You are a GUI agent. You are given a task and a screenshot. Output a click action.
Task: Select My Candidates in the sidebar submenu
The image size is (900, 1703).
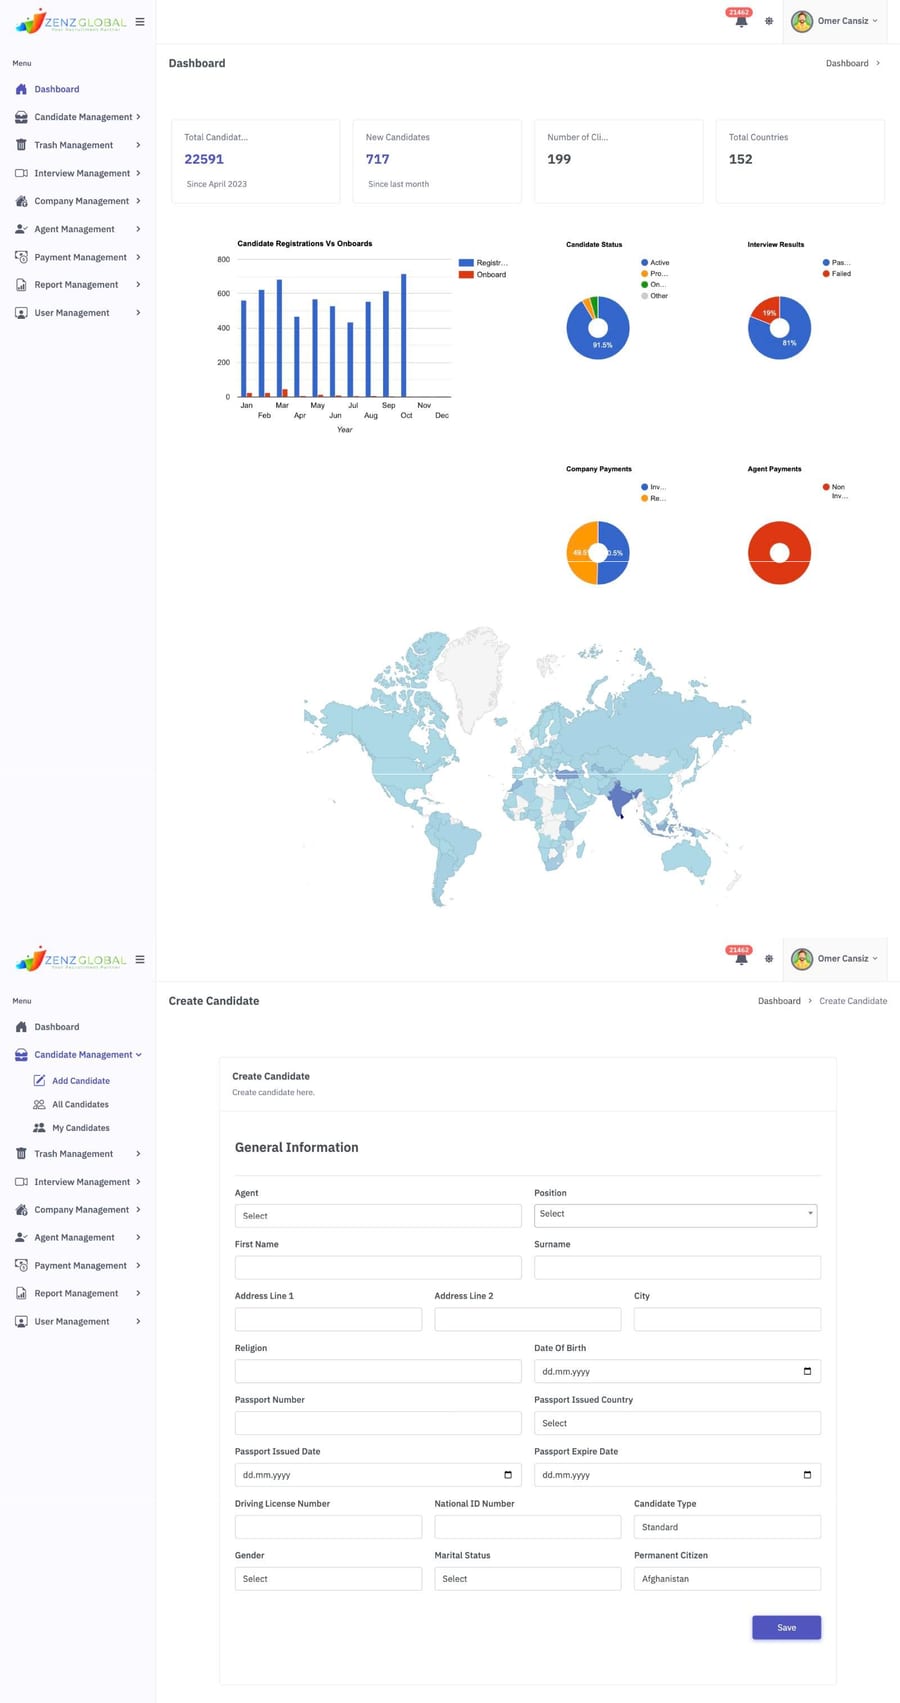coord(81,1128)
